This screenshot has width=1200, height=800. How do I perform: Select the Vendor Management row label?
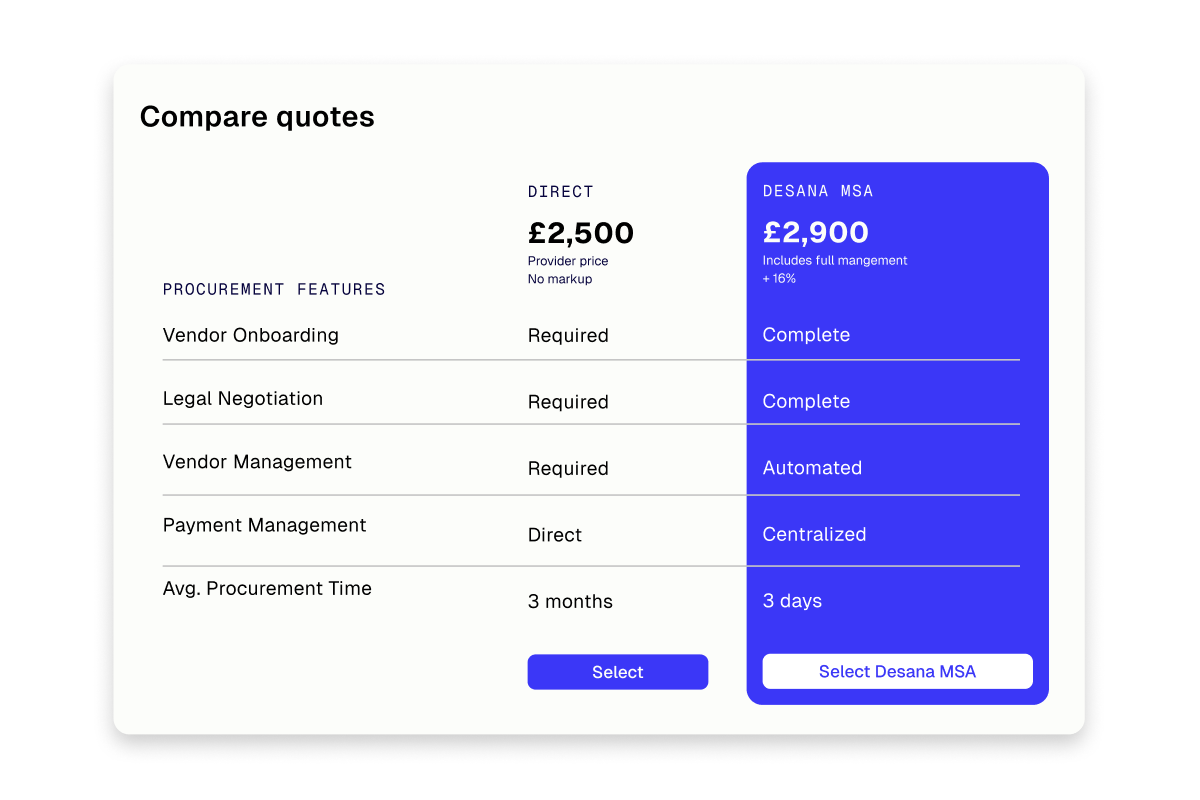257,462
